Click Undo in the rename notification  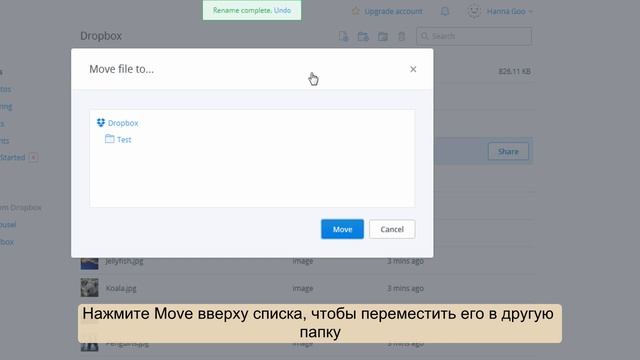click(282, 10)
